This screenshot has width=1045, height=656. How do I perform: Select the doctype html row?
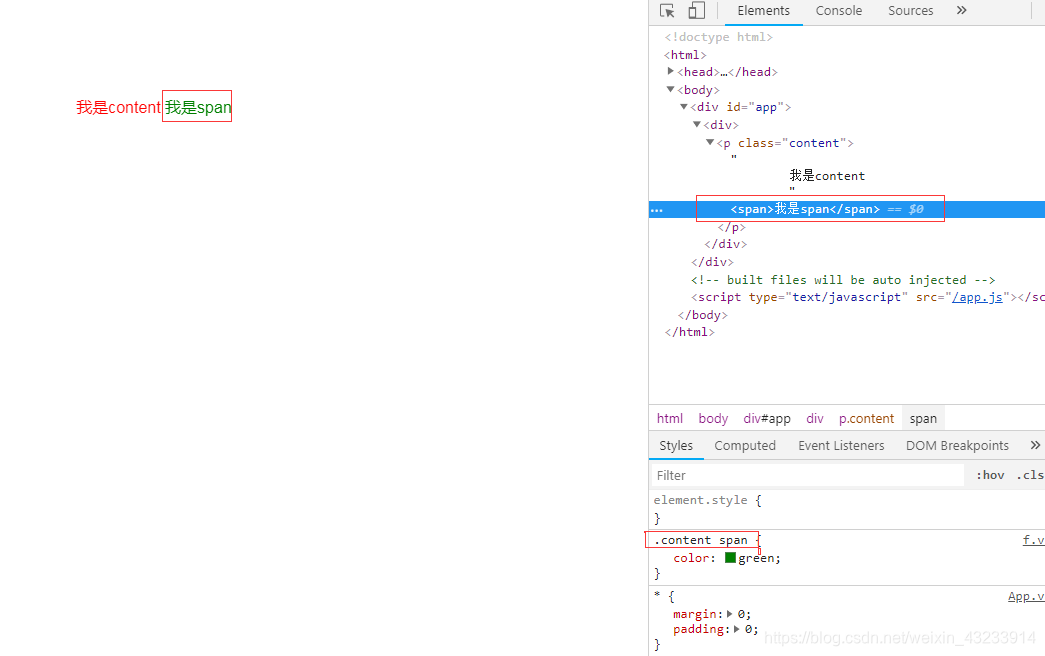(718, 37)
